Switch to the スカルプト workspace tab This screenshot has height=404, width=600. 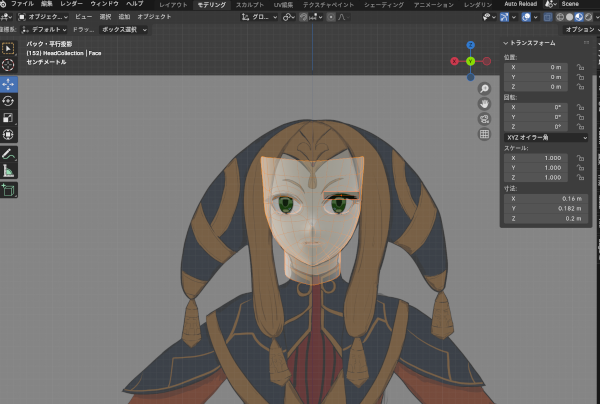250,5
